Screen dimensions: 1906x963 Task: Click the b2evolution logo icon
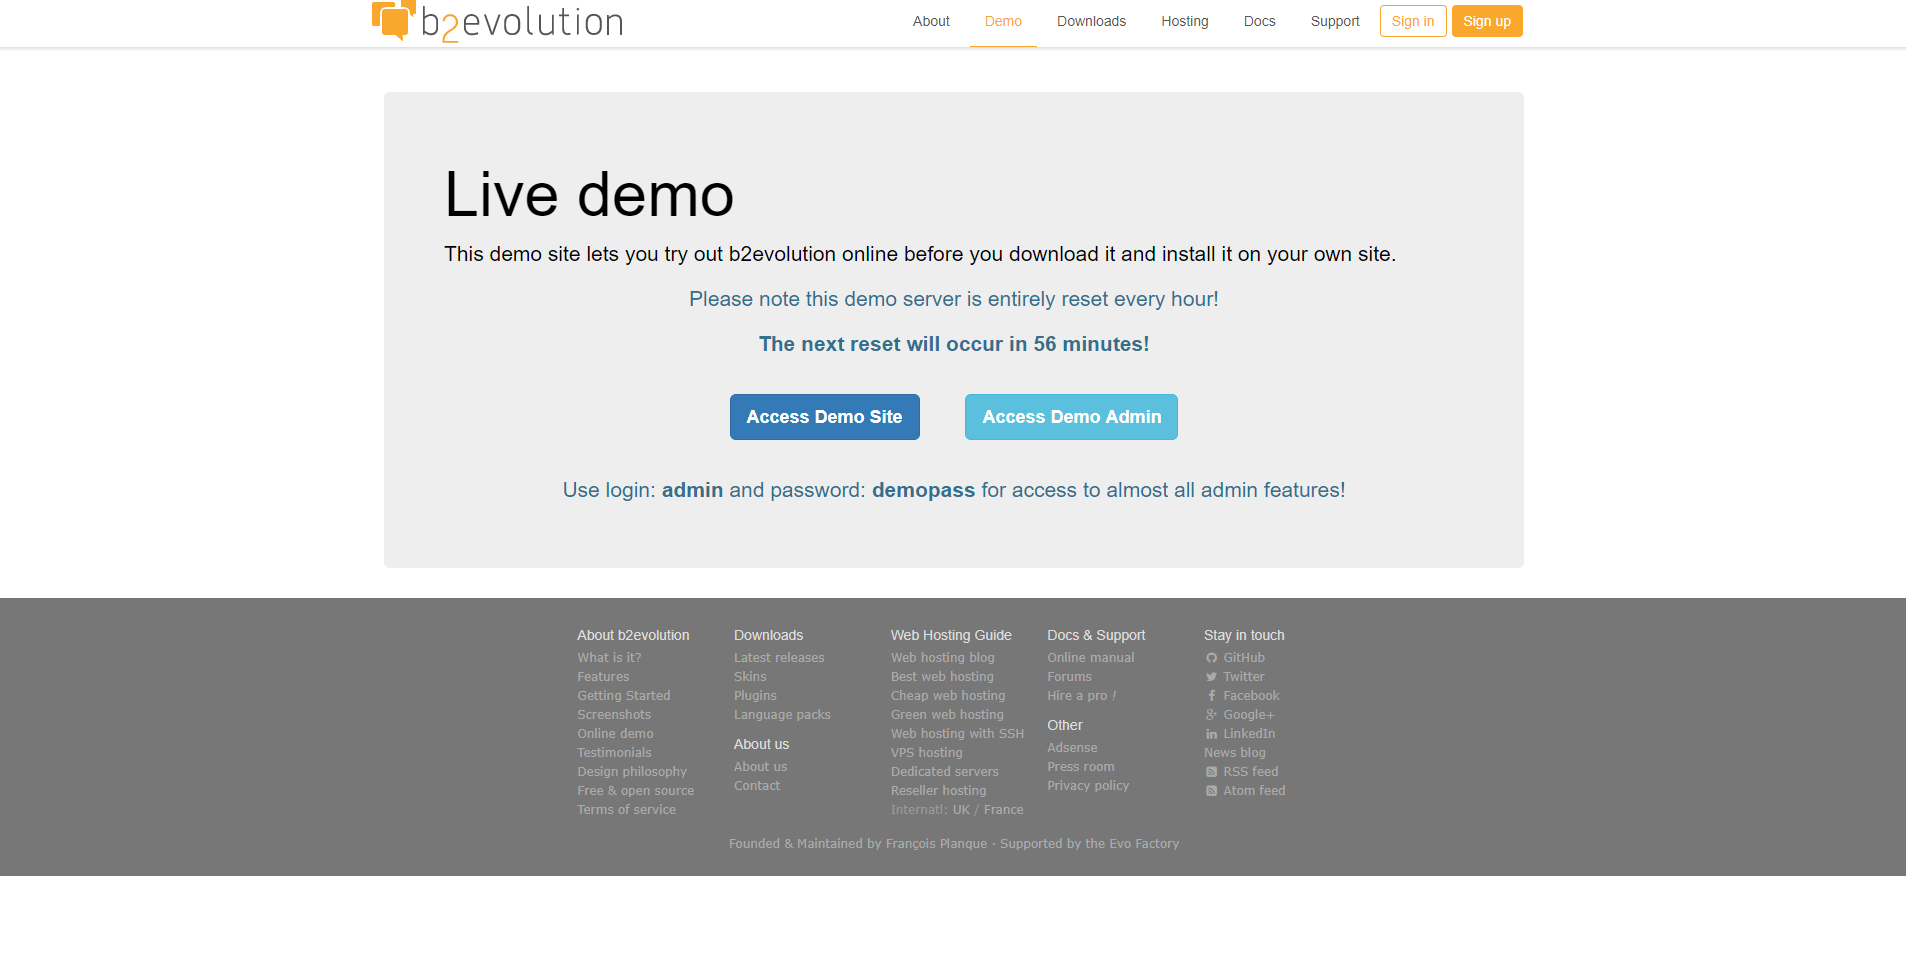pyautogui.click(x=393, y=20)
